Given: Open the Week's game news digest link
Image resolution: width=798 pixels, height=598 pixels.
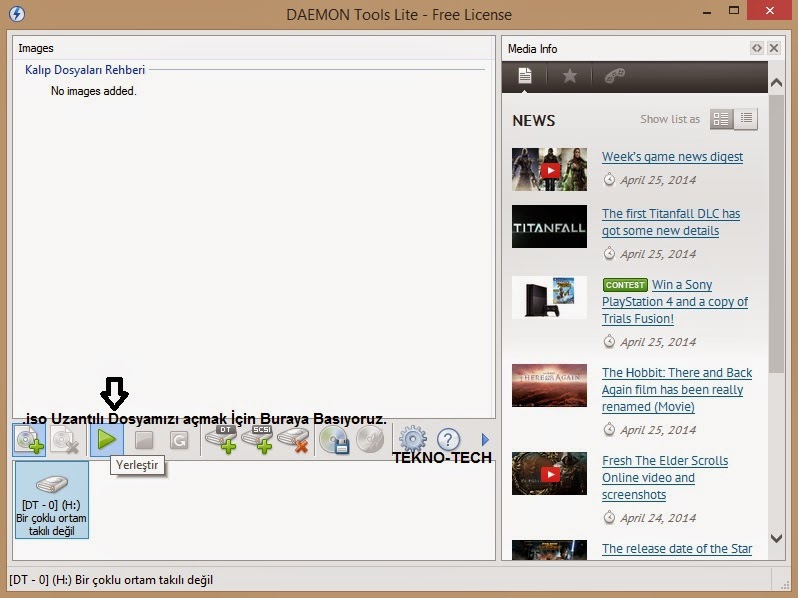Looking at the screenshot, I should tap(672, 157).
